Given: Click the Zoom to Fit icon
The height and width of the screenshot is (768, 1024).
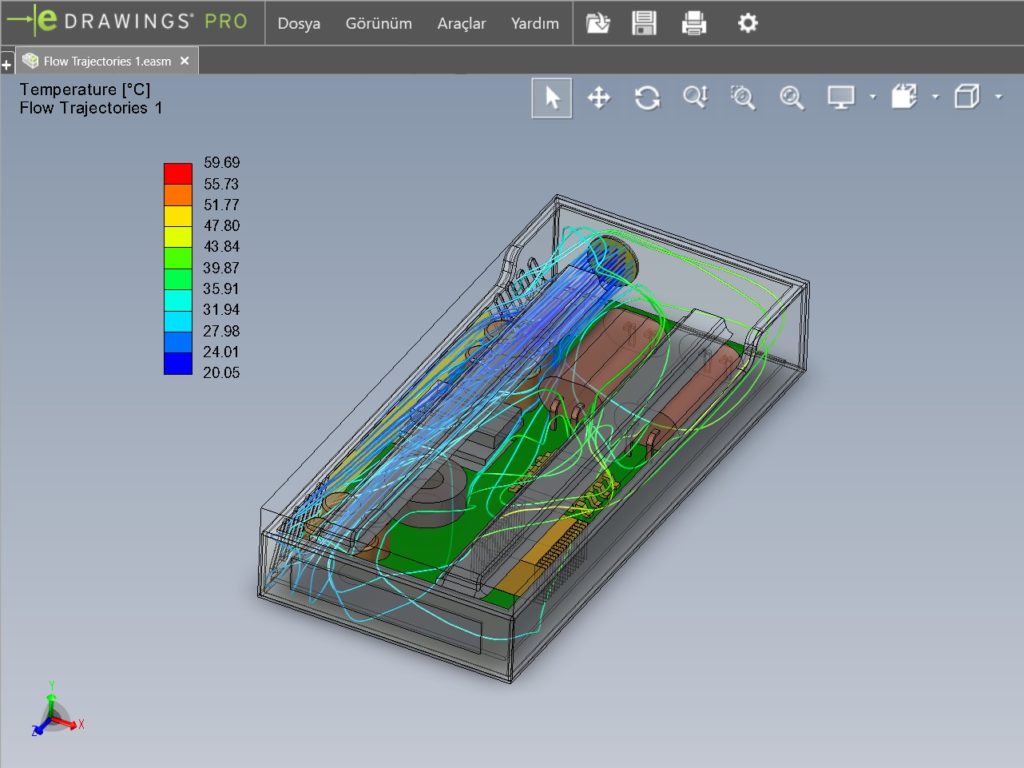Looking at the screenshot, I should [x=791, y=97].
